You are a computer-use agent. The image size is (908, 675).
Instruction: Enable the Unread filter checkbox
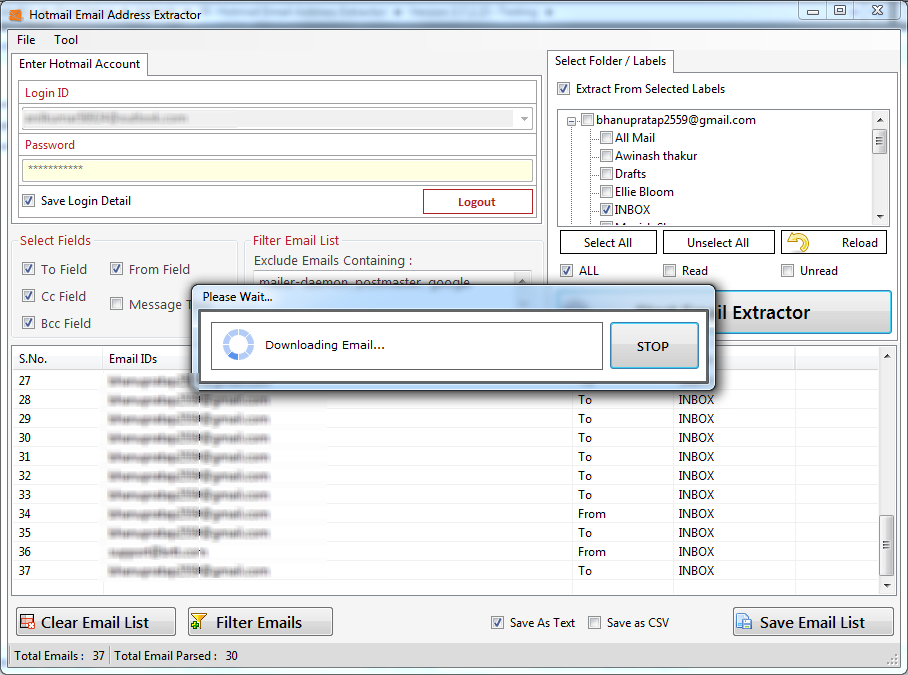(x=788, y=270)
